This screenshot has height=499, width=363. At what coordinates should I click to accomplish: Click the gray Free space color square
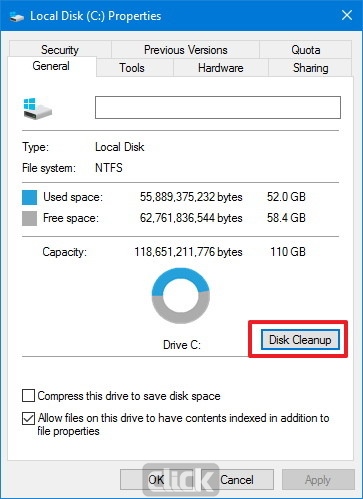[x=29, y=218]
